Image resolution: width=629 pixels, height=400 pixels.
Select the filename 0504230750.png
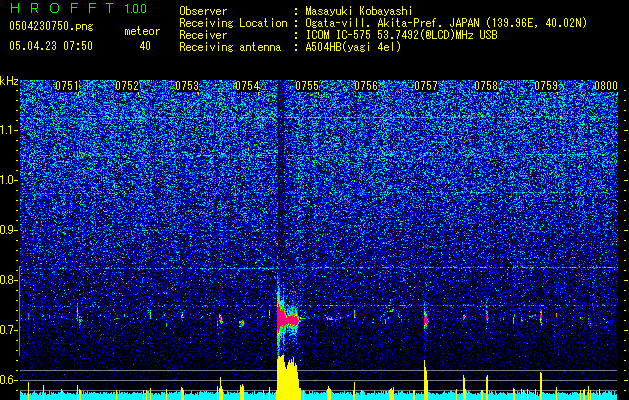pos(51,26)
